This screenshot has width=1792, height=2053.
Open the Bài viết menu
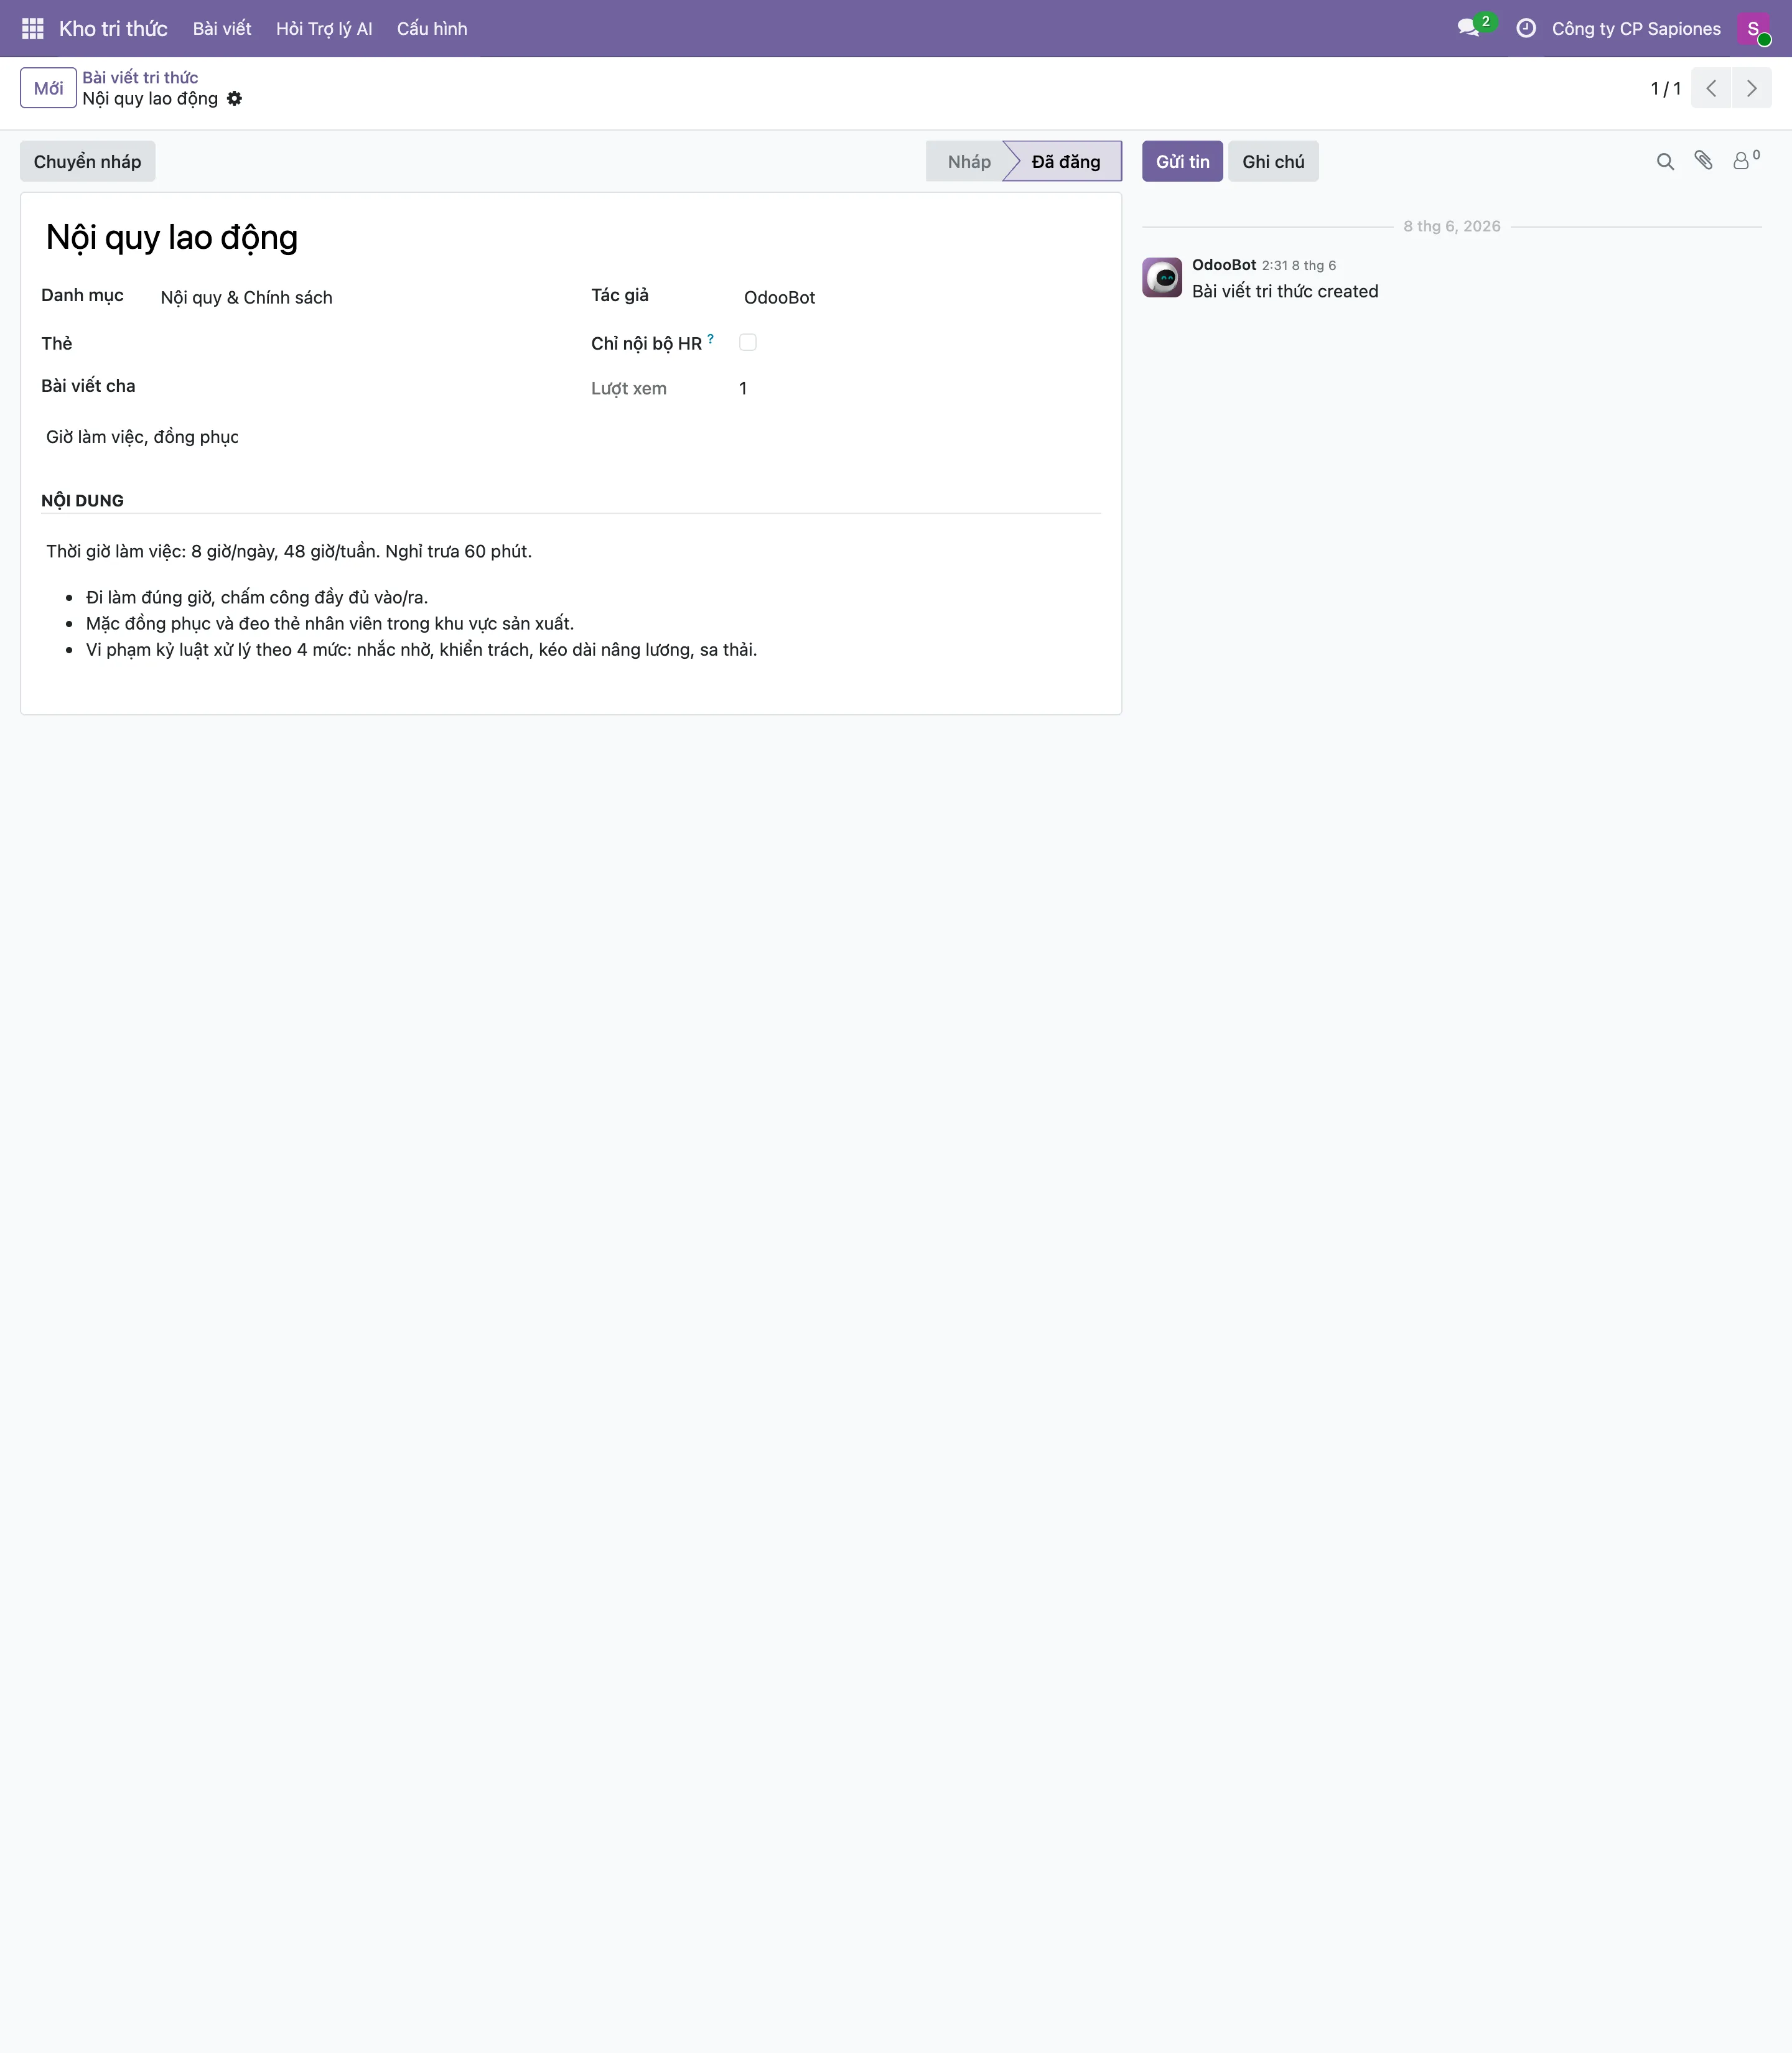pos(222,28)
